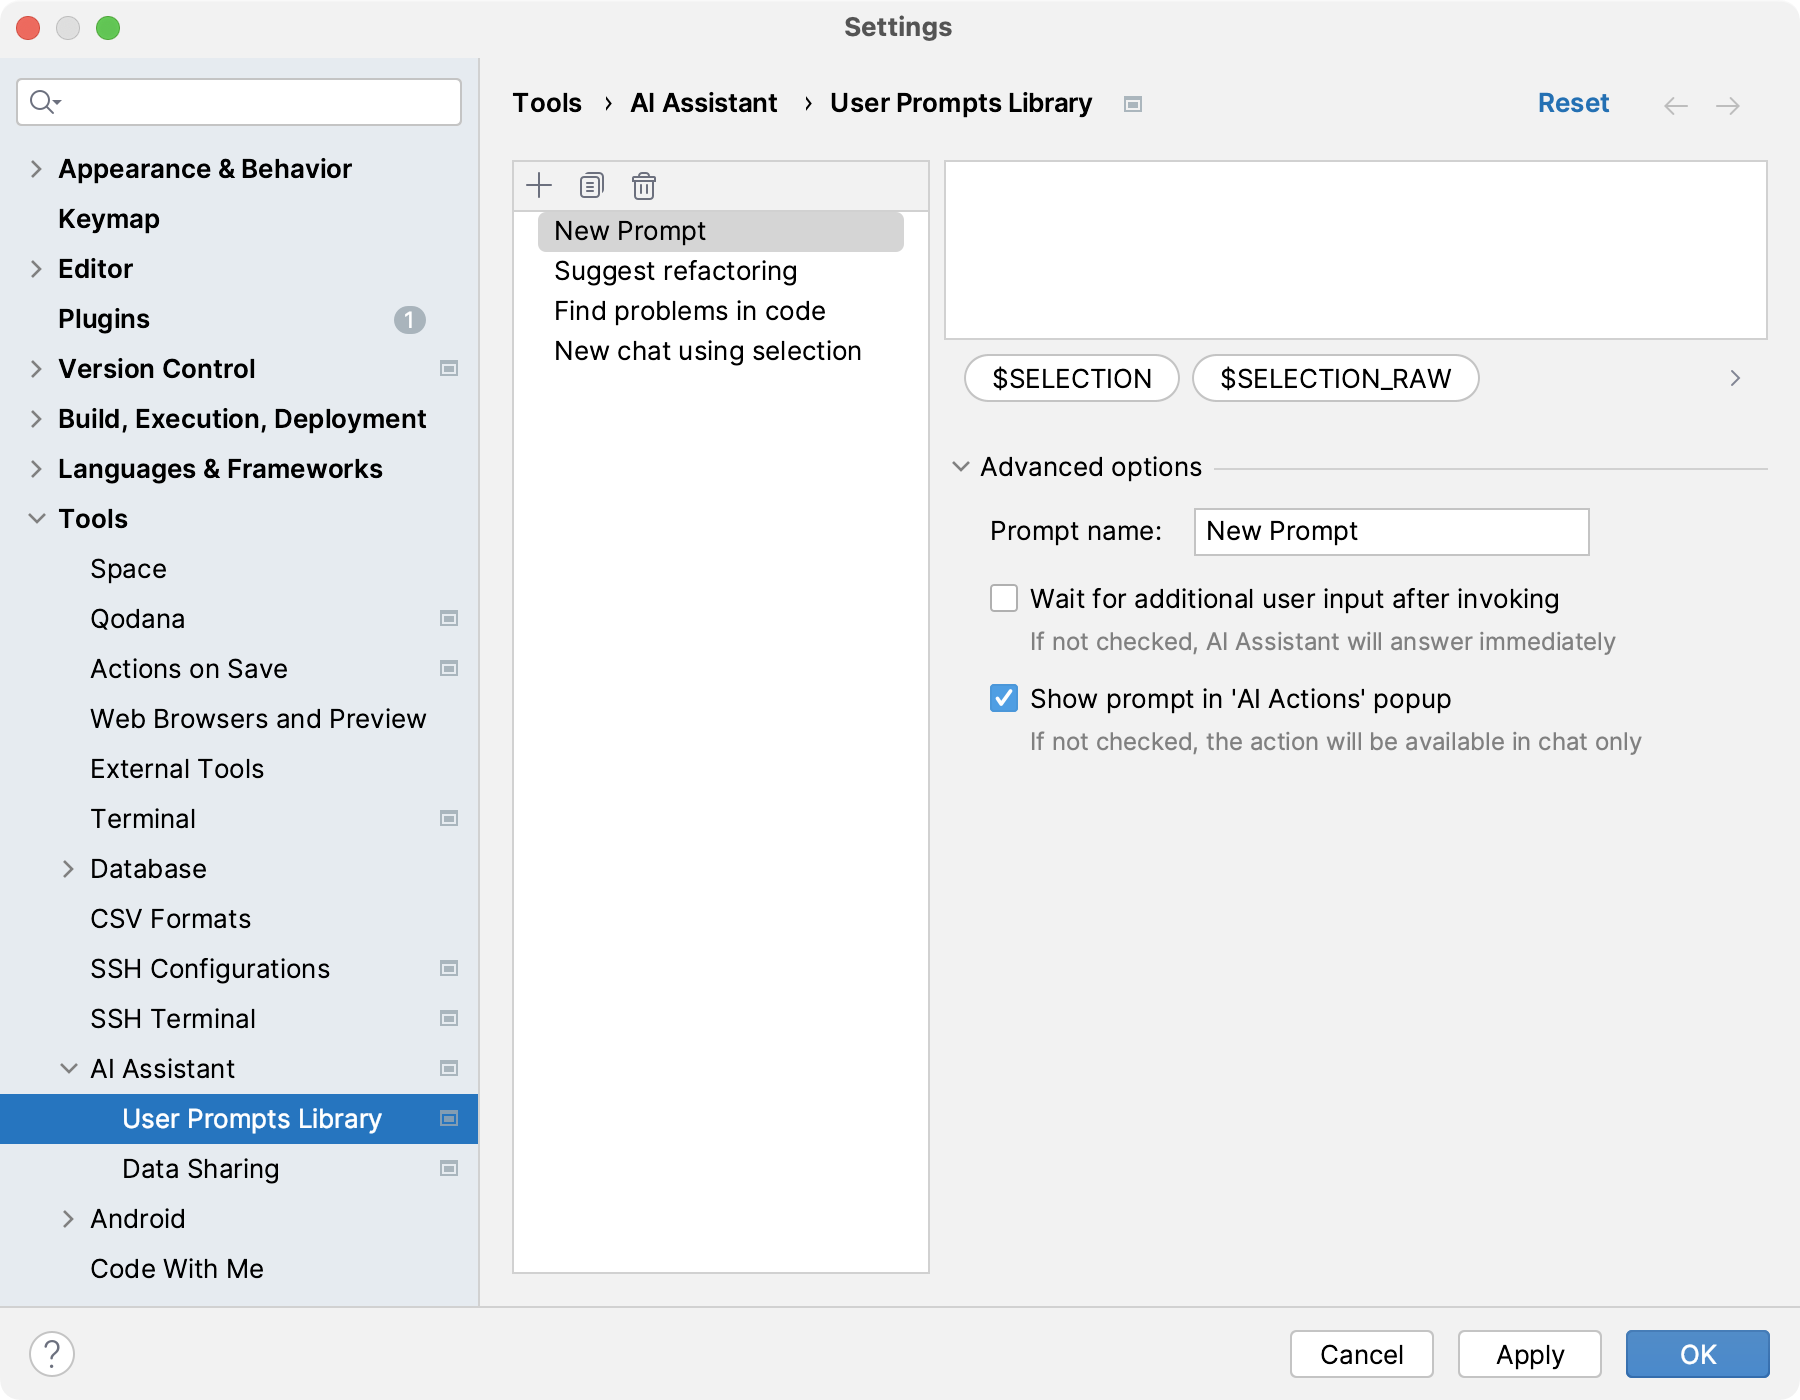Click project icon beside Qodana

[x=449, y=618]
